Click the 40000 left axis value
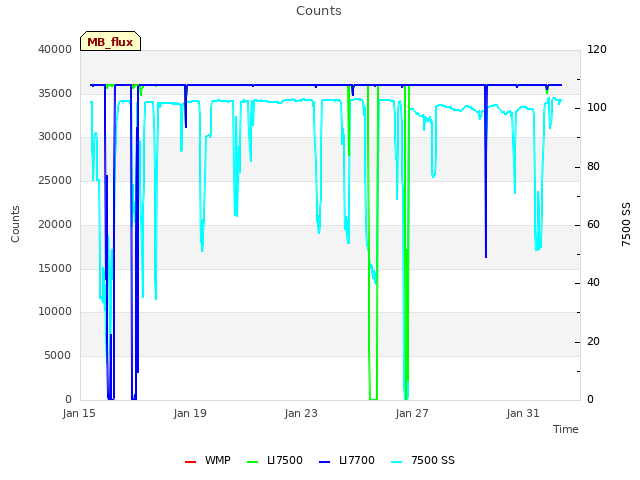The width and height of the screenshot is (640, 480). pos(55,49)
